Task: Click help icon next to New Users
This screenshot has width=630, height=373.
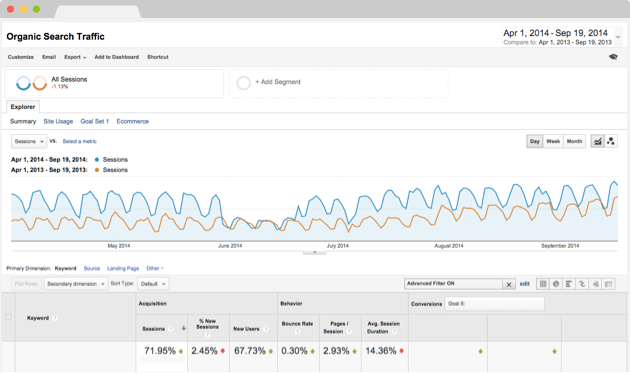Action: click(x=265, y=329)
